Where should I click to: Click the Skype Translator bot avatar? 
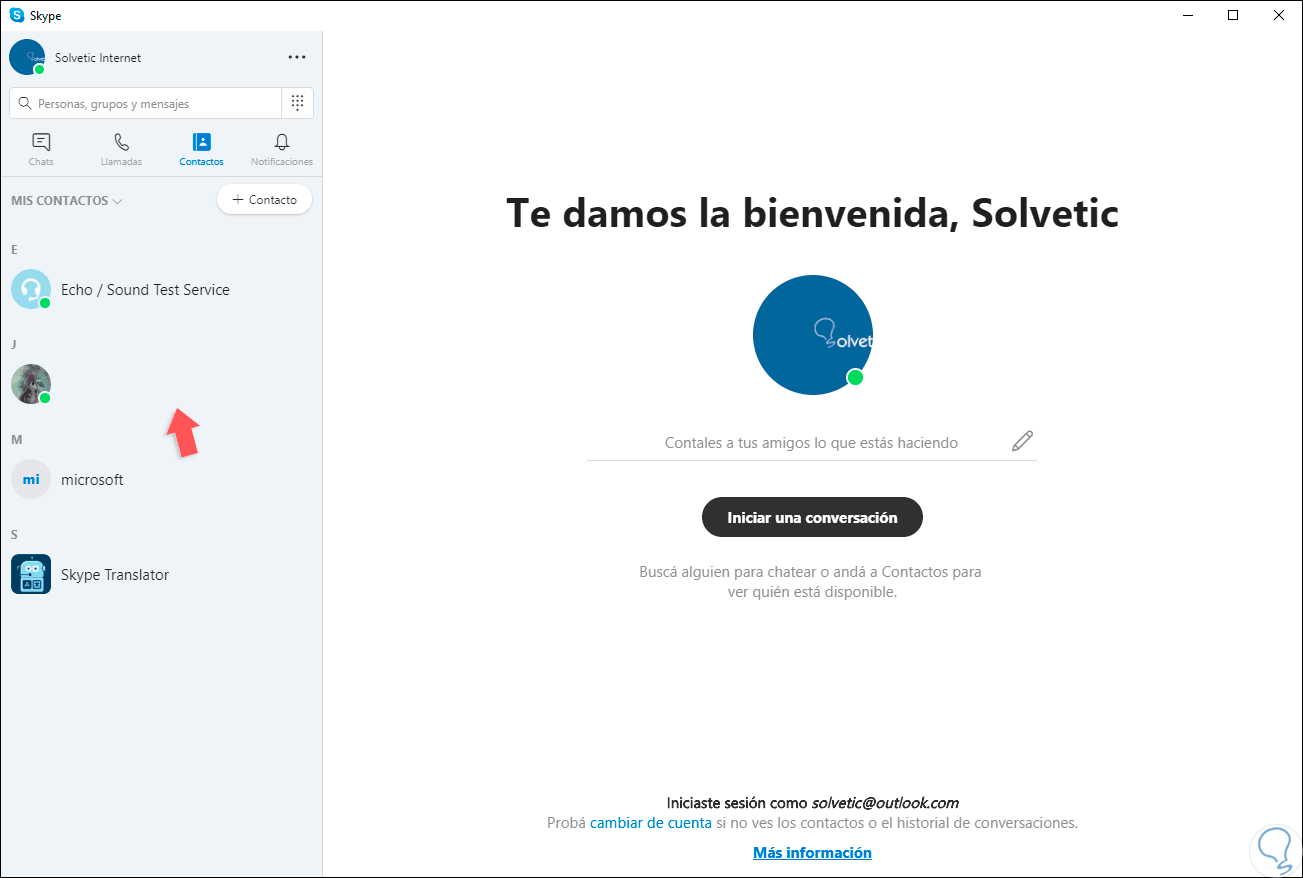click(x=31, y=574)
